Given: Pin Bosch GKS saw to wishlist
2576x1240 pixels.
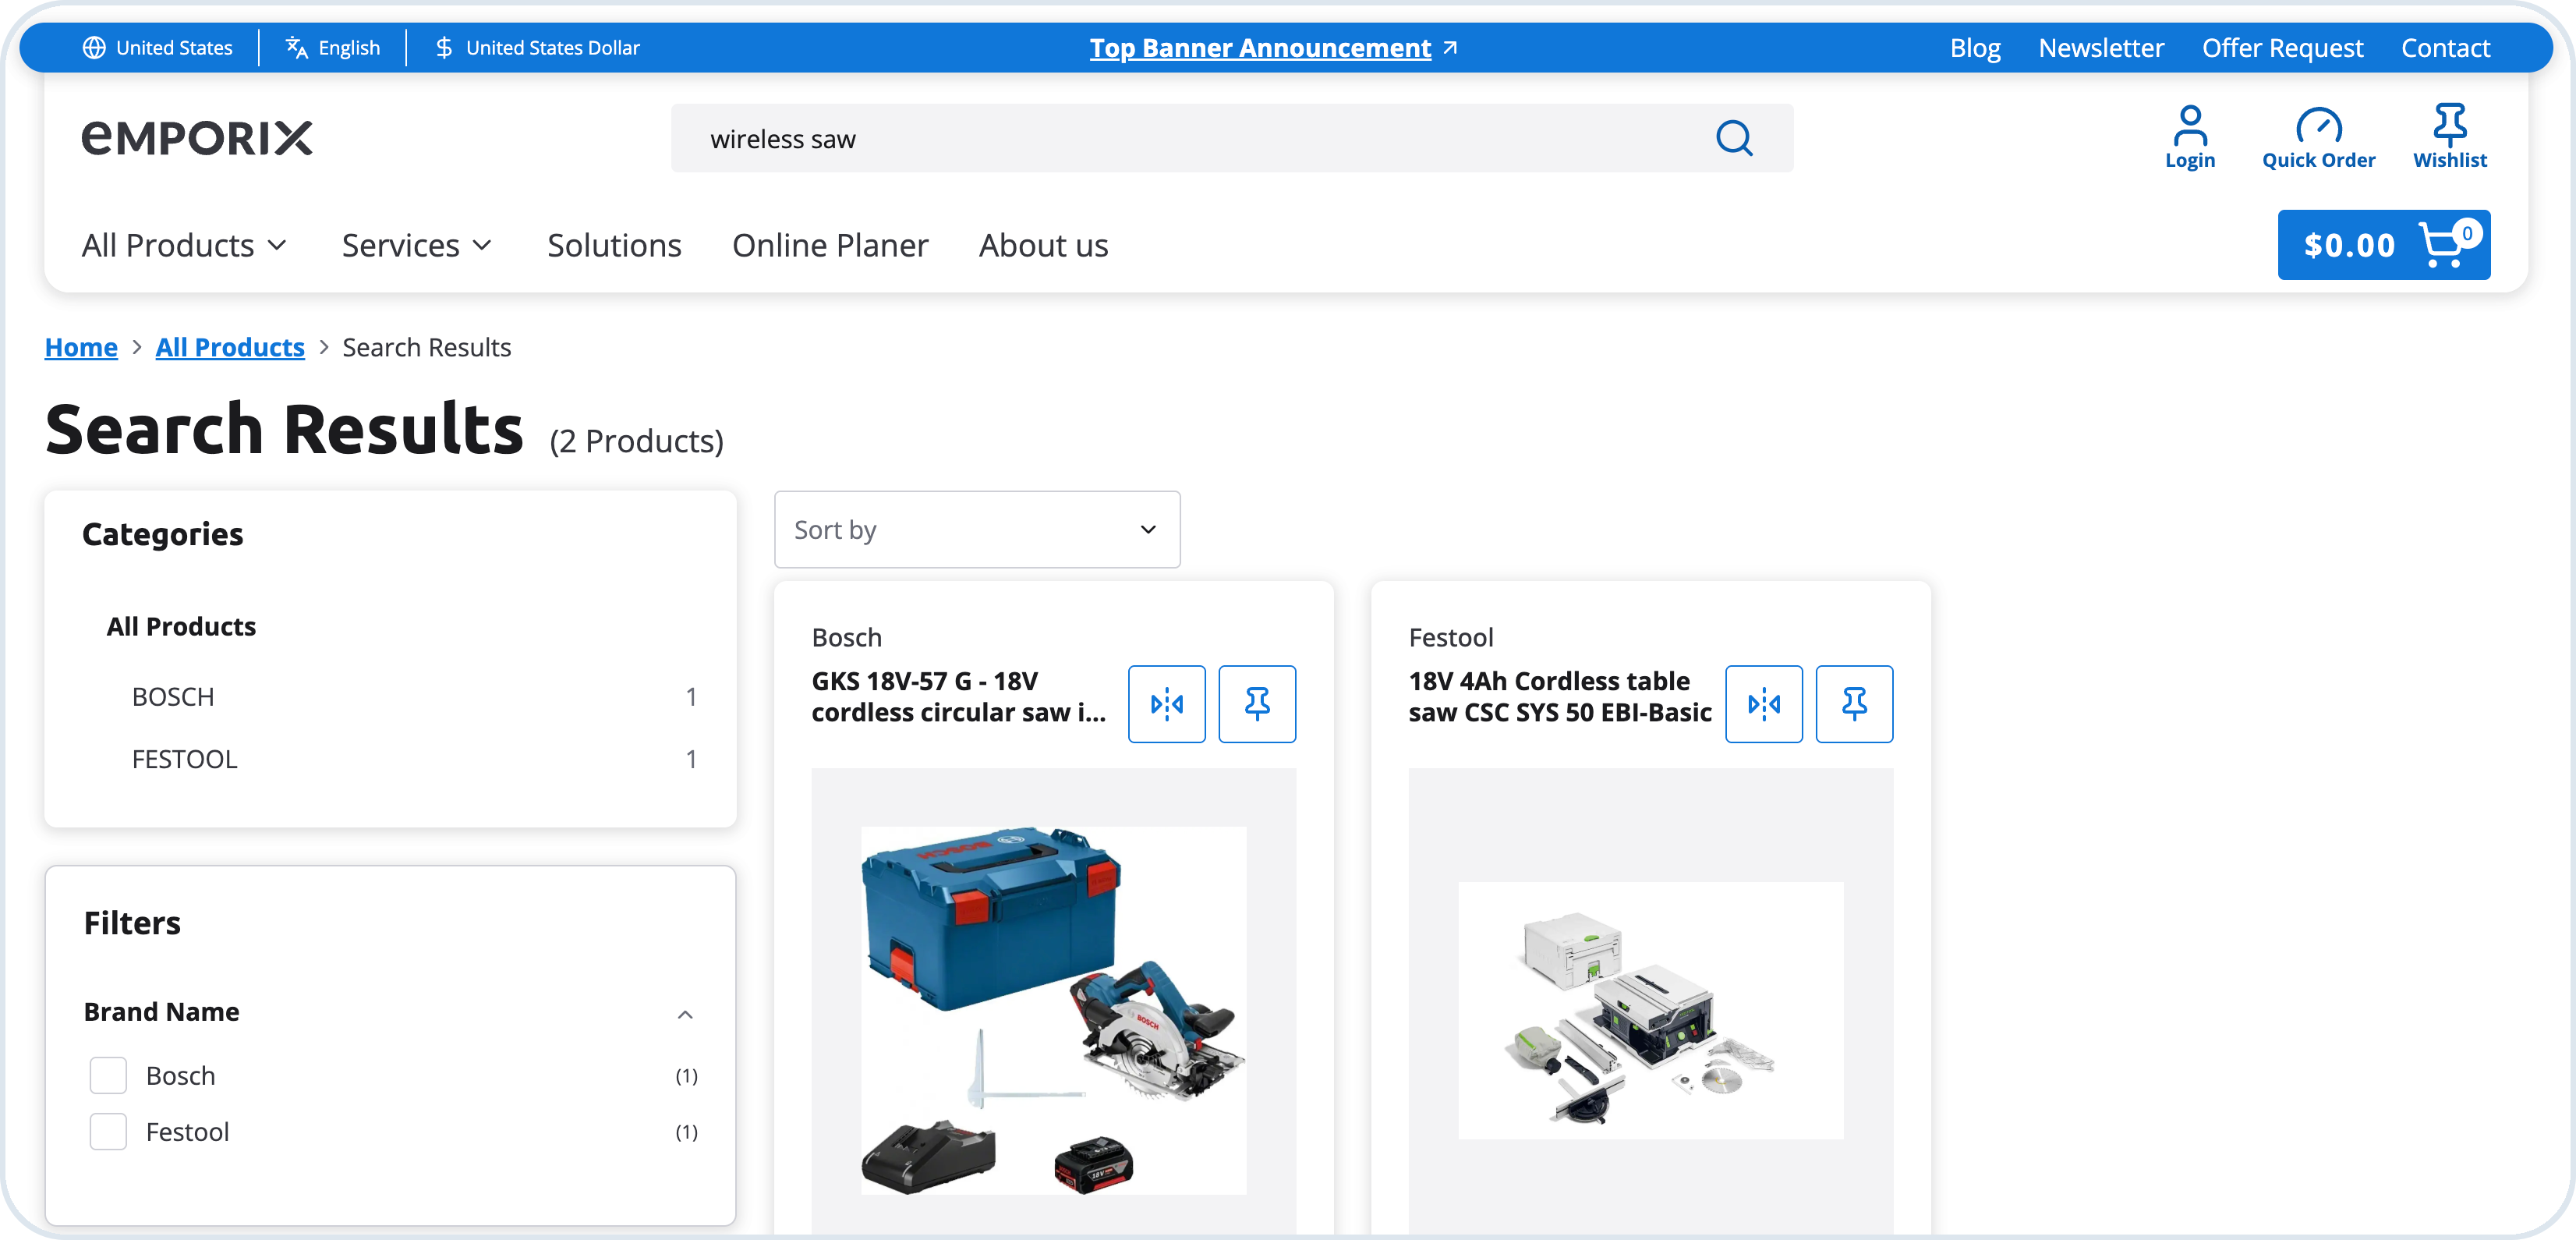Looking at the screenshot, I should [x=1257, y=704].
